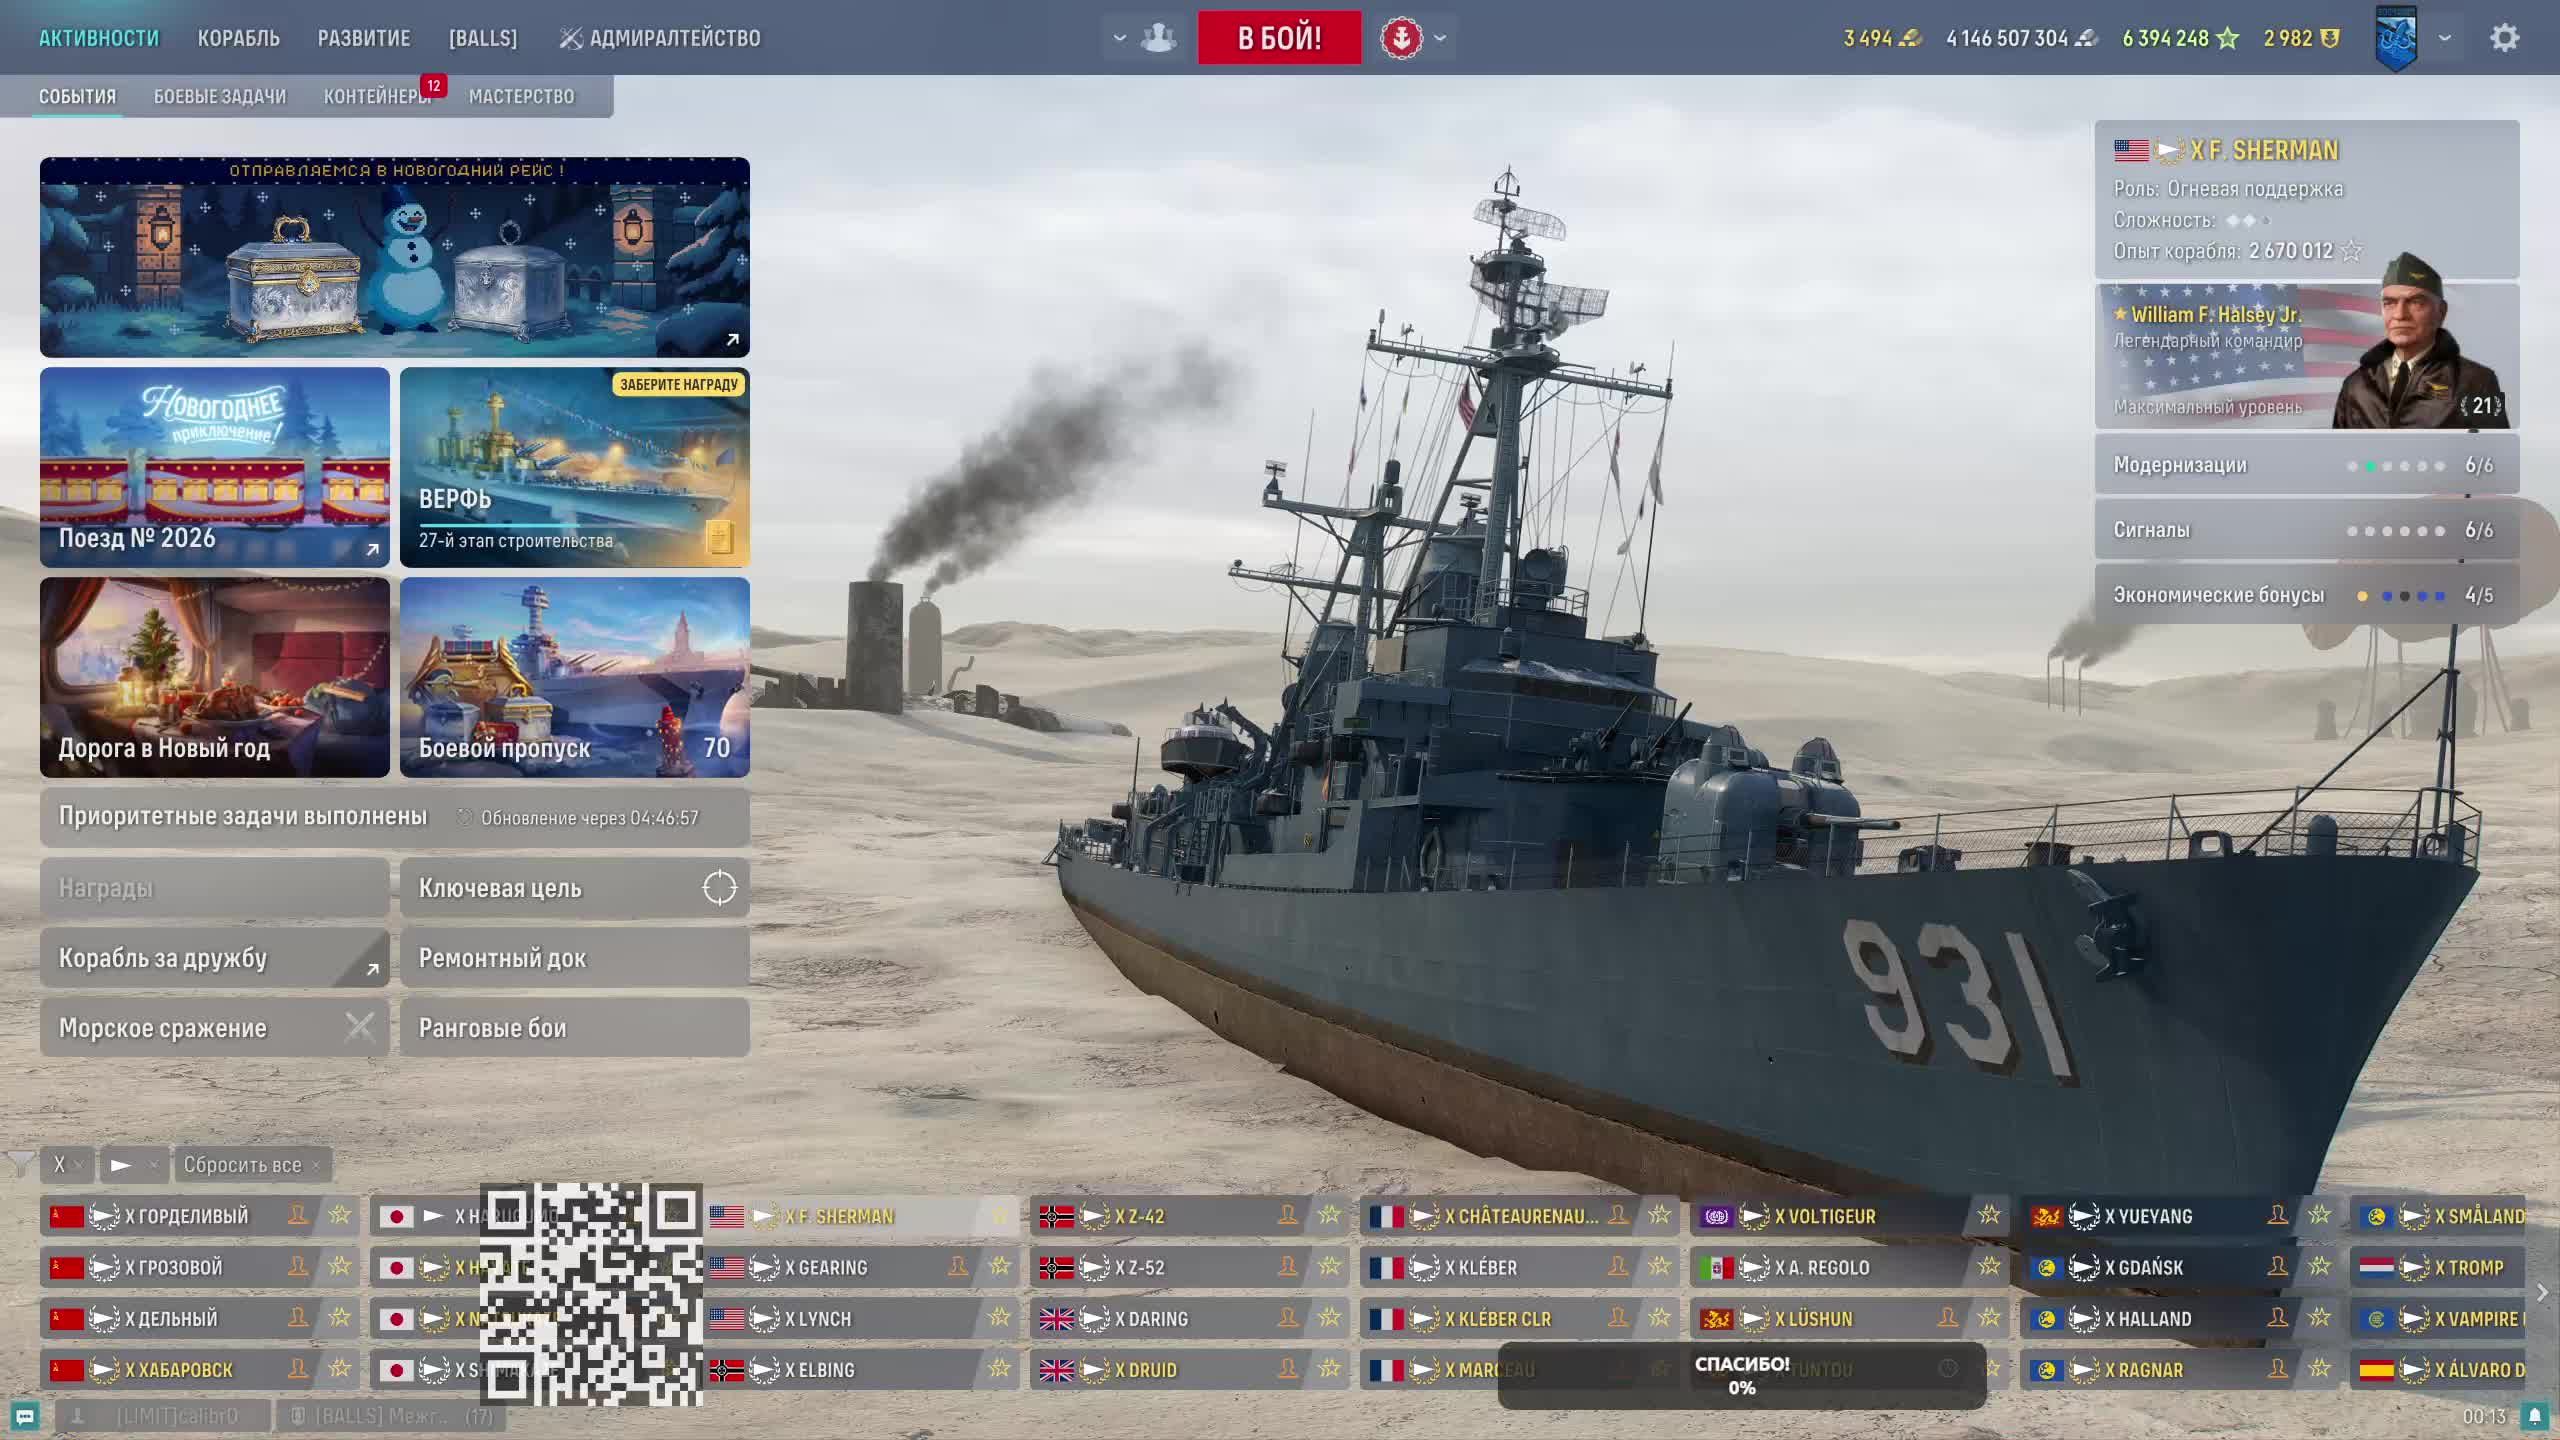Click the notification bell icon
Screen dimensions: 2560x1440
point(2534,1416)
